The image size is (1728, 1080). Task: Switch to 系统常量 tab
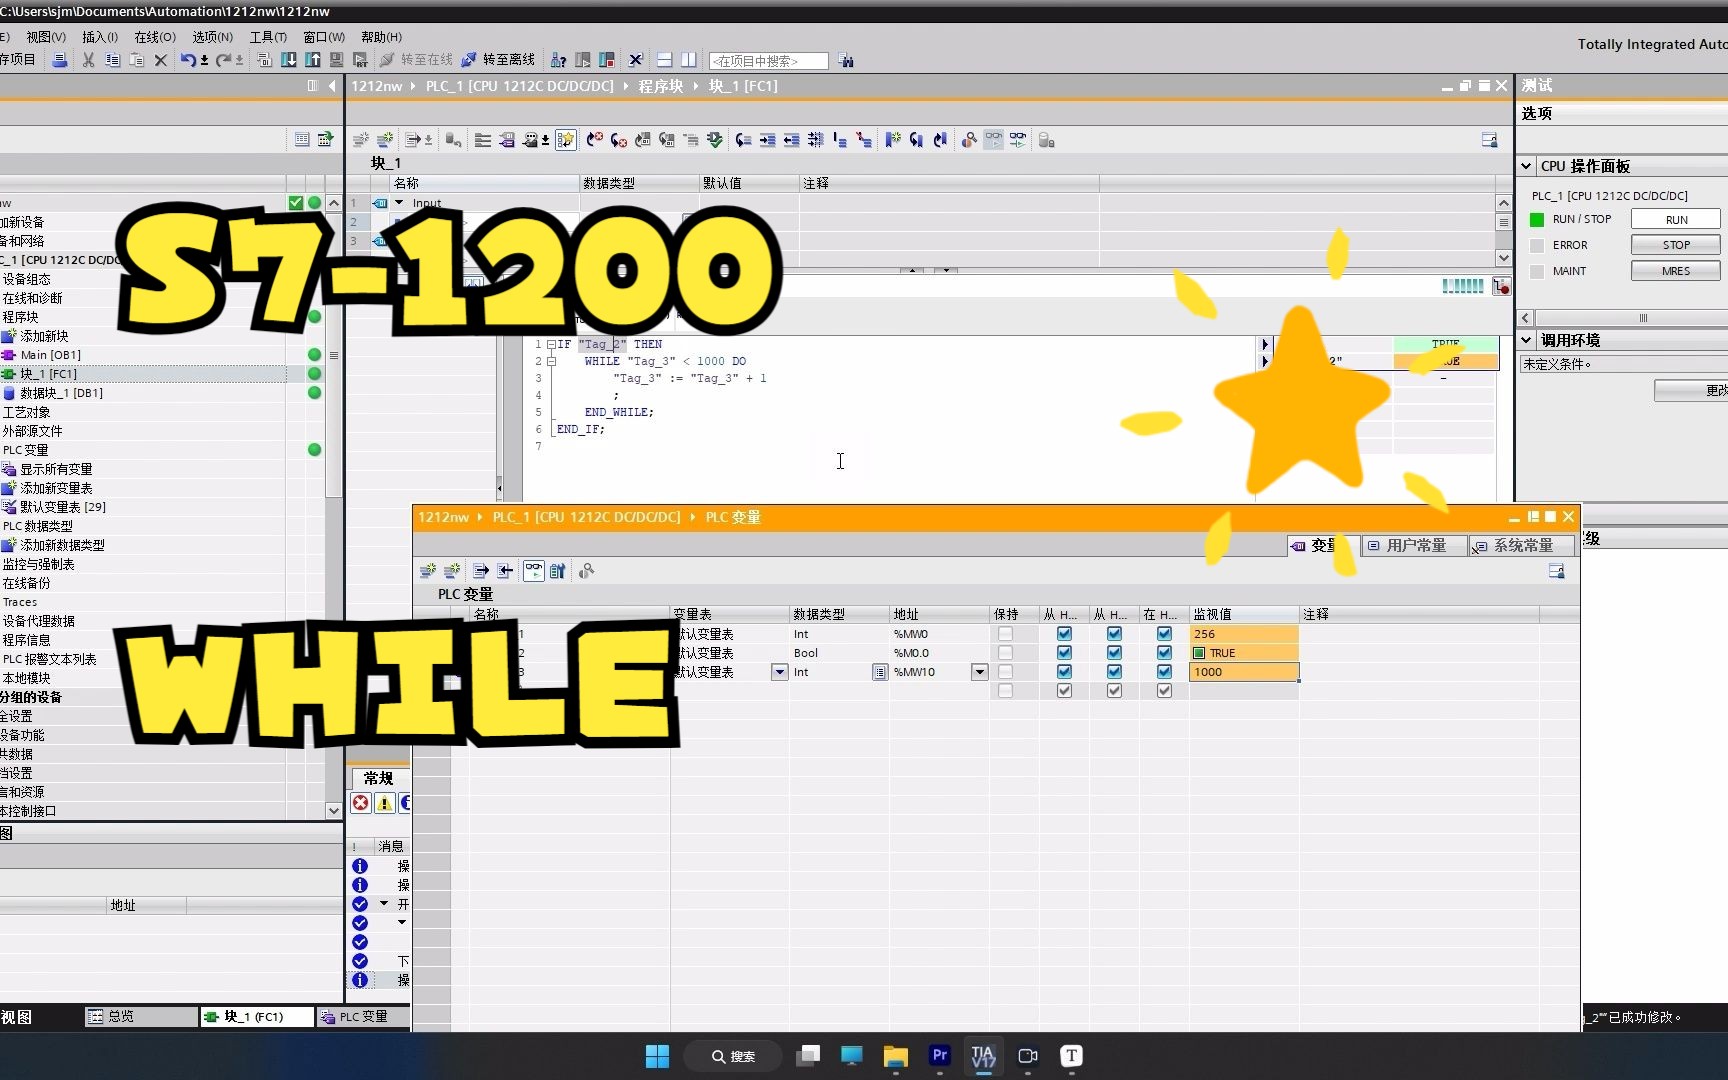pos(1522,546)
